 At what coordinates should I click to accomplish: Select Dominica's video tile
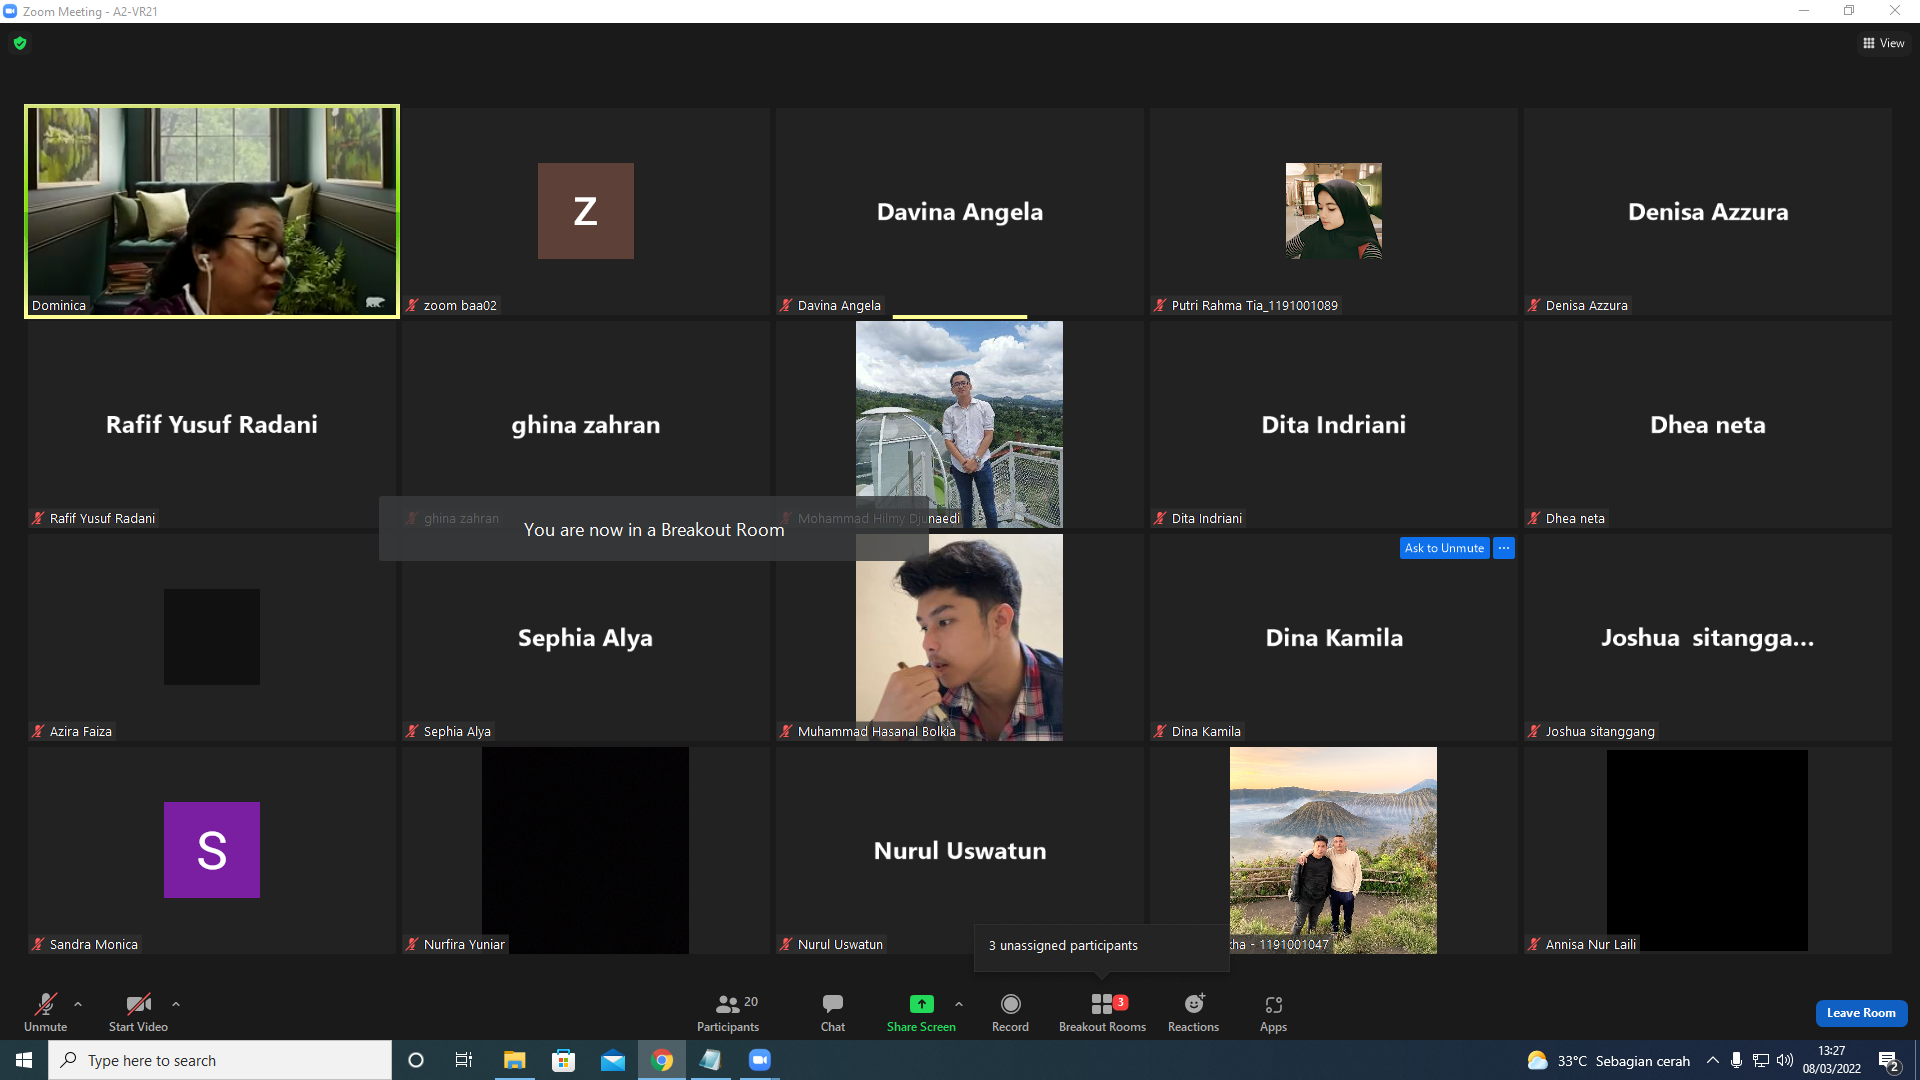[x=212, y=212]
